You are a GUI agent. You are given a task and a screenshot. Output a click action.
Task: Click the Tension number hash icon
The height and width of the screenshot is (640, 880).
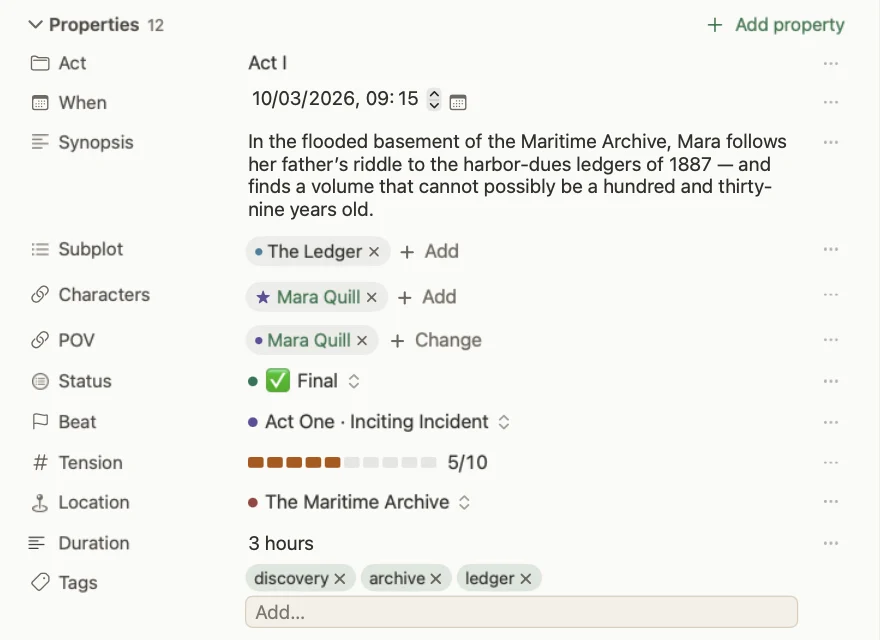point(40,463)
